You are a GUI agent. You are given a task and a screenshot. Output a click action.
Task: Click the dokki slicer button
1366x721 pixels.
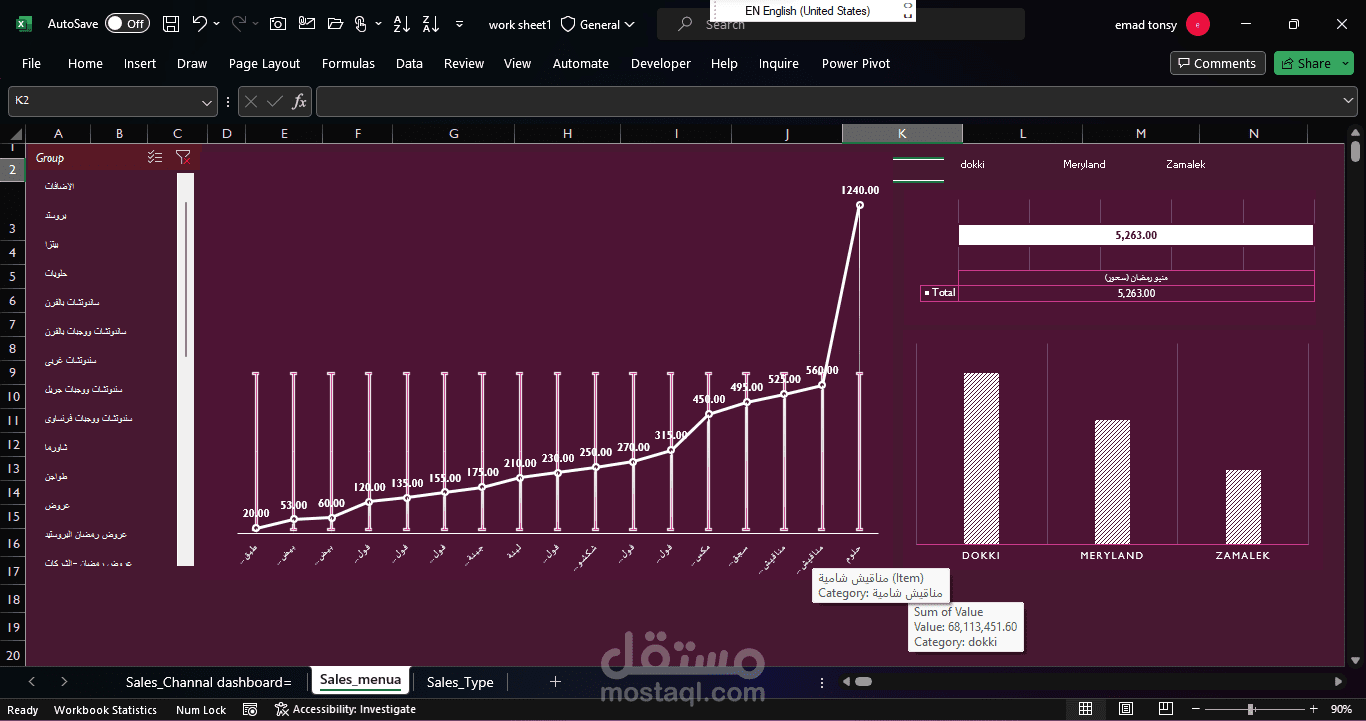pos(972,164)
